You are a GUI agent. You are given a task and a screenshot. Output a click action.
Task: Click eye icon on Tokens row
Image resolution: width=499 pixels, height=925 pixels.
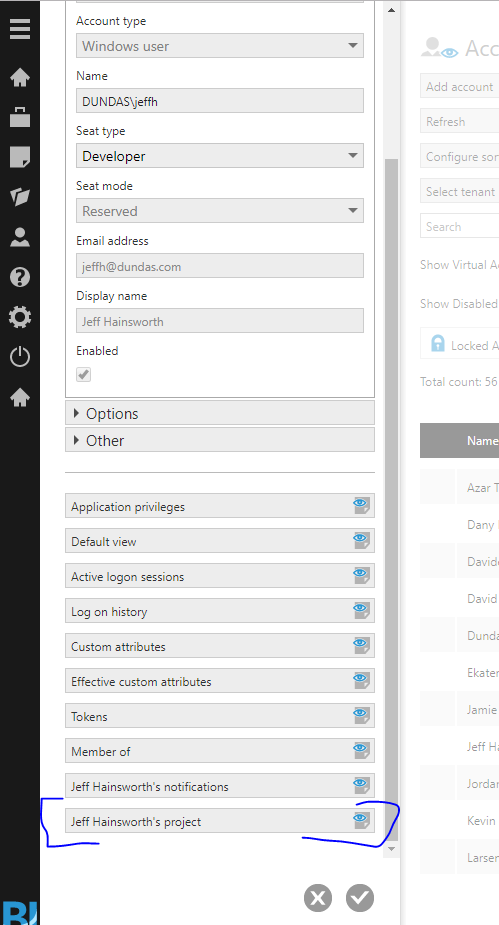tap(361, 716)
